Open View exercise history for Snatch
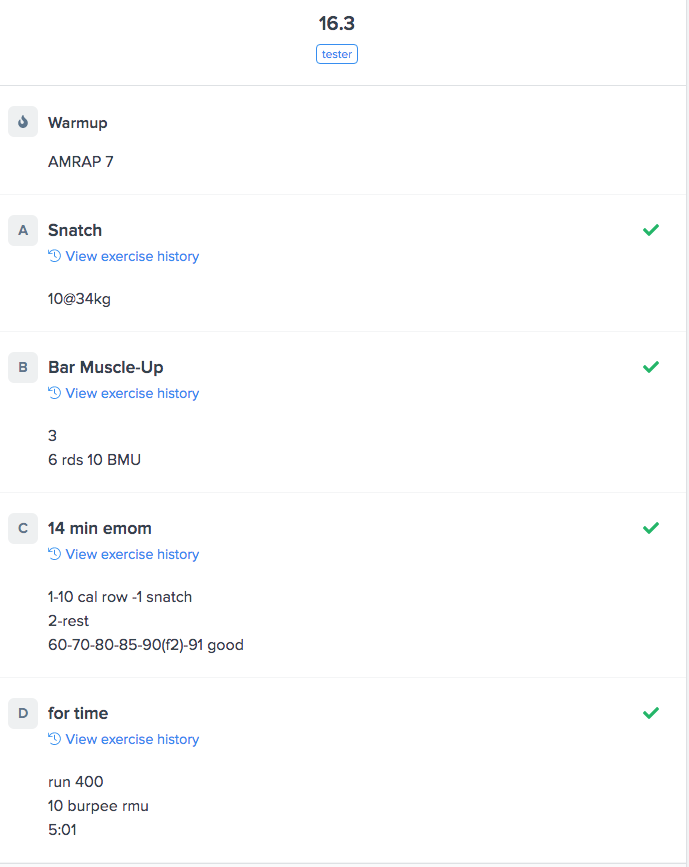Viewport: 689px width, 867px height. (x=132, y=256)
